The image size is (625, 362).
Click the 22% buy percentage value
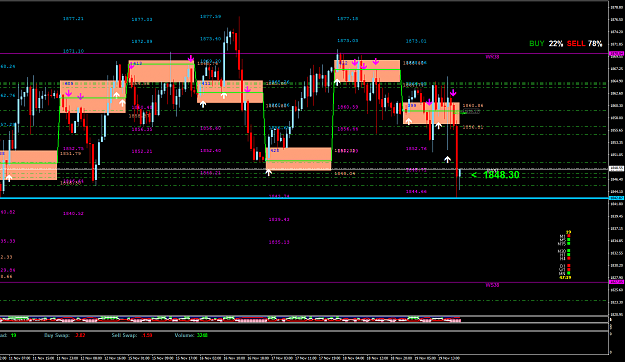pyautogui.click(x=556, y=43)
